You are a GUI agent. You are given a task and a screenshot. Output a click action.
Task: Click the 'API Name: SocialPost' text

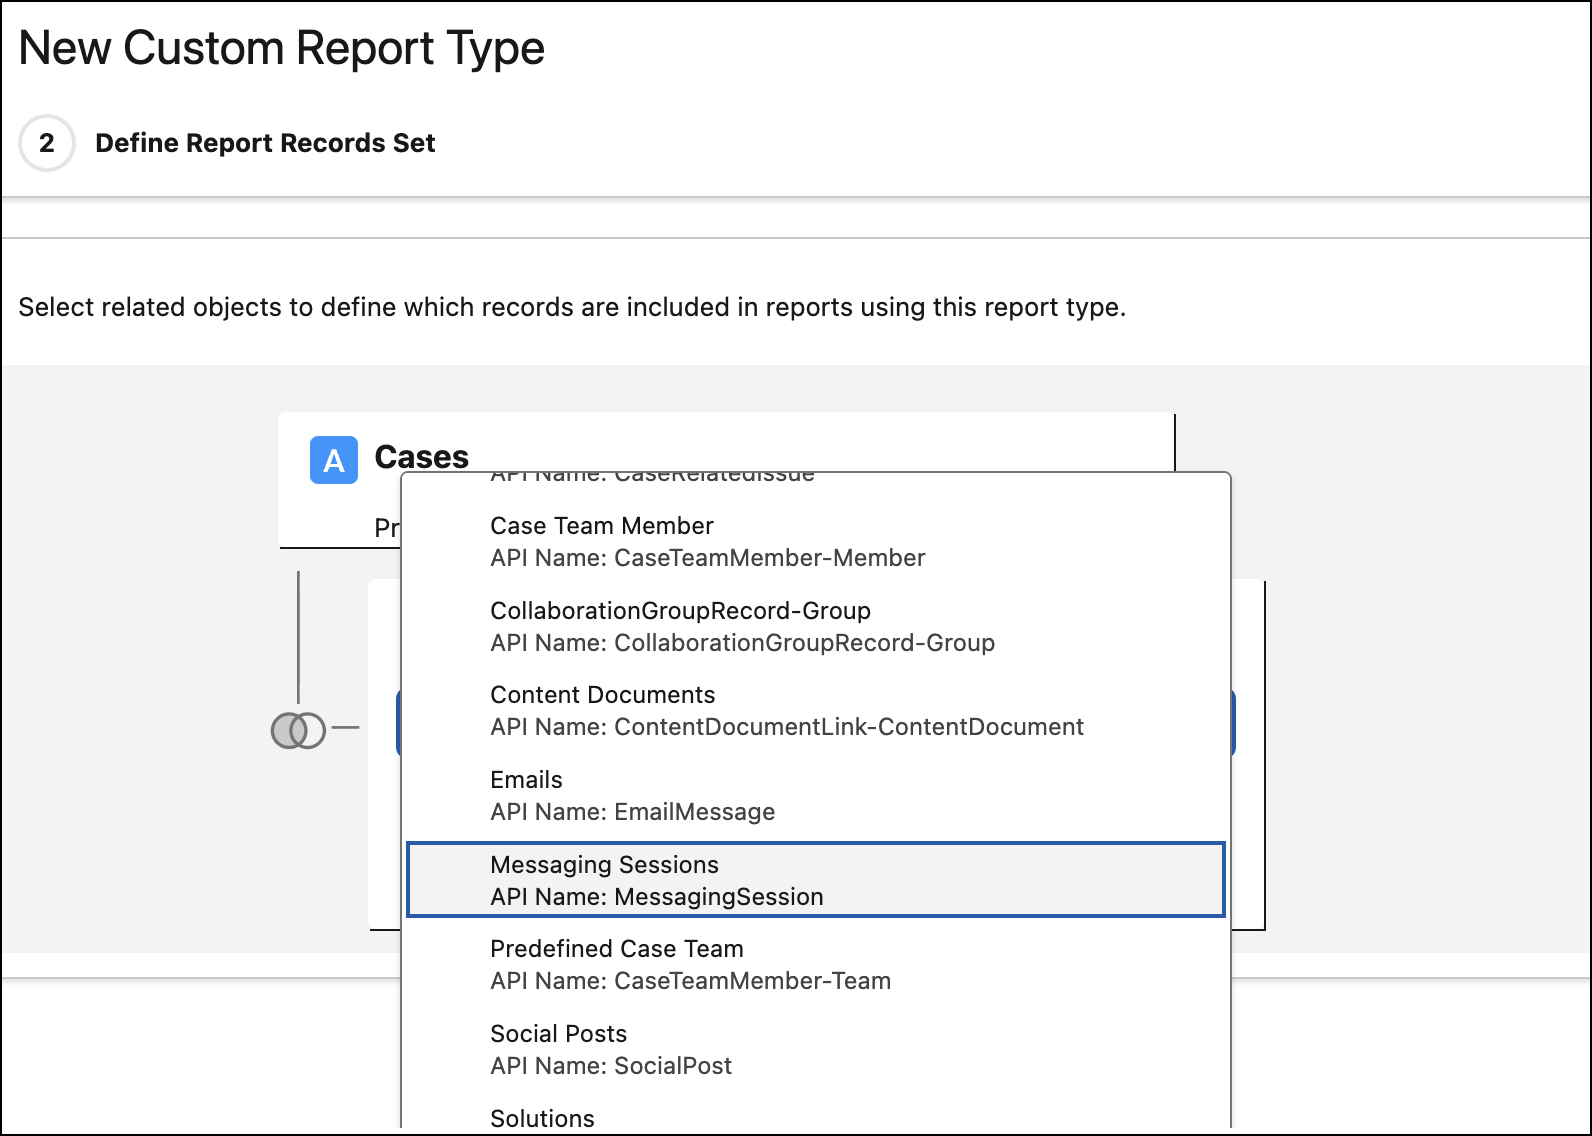(611, 1065)
